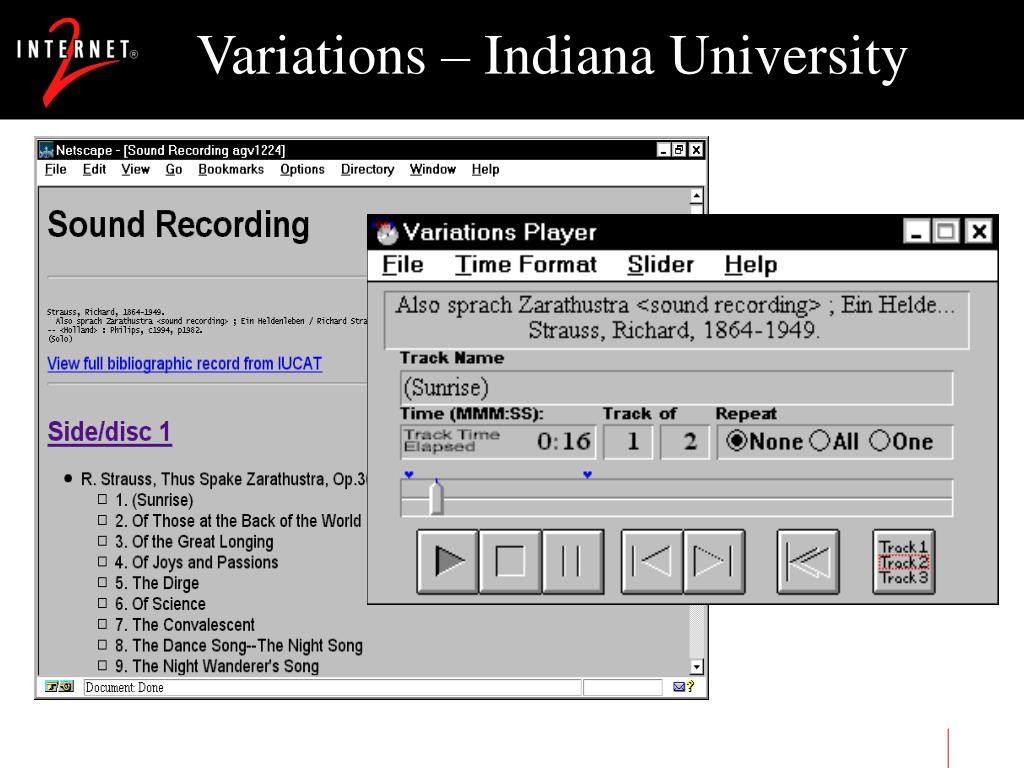Open the Time Format menu
Image resolution: width=1024 pixels, height=768 pixels.
[x=526, y=264]
